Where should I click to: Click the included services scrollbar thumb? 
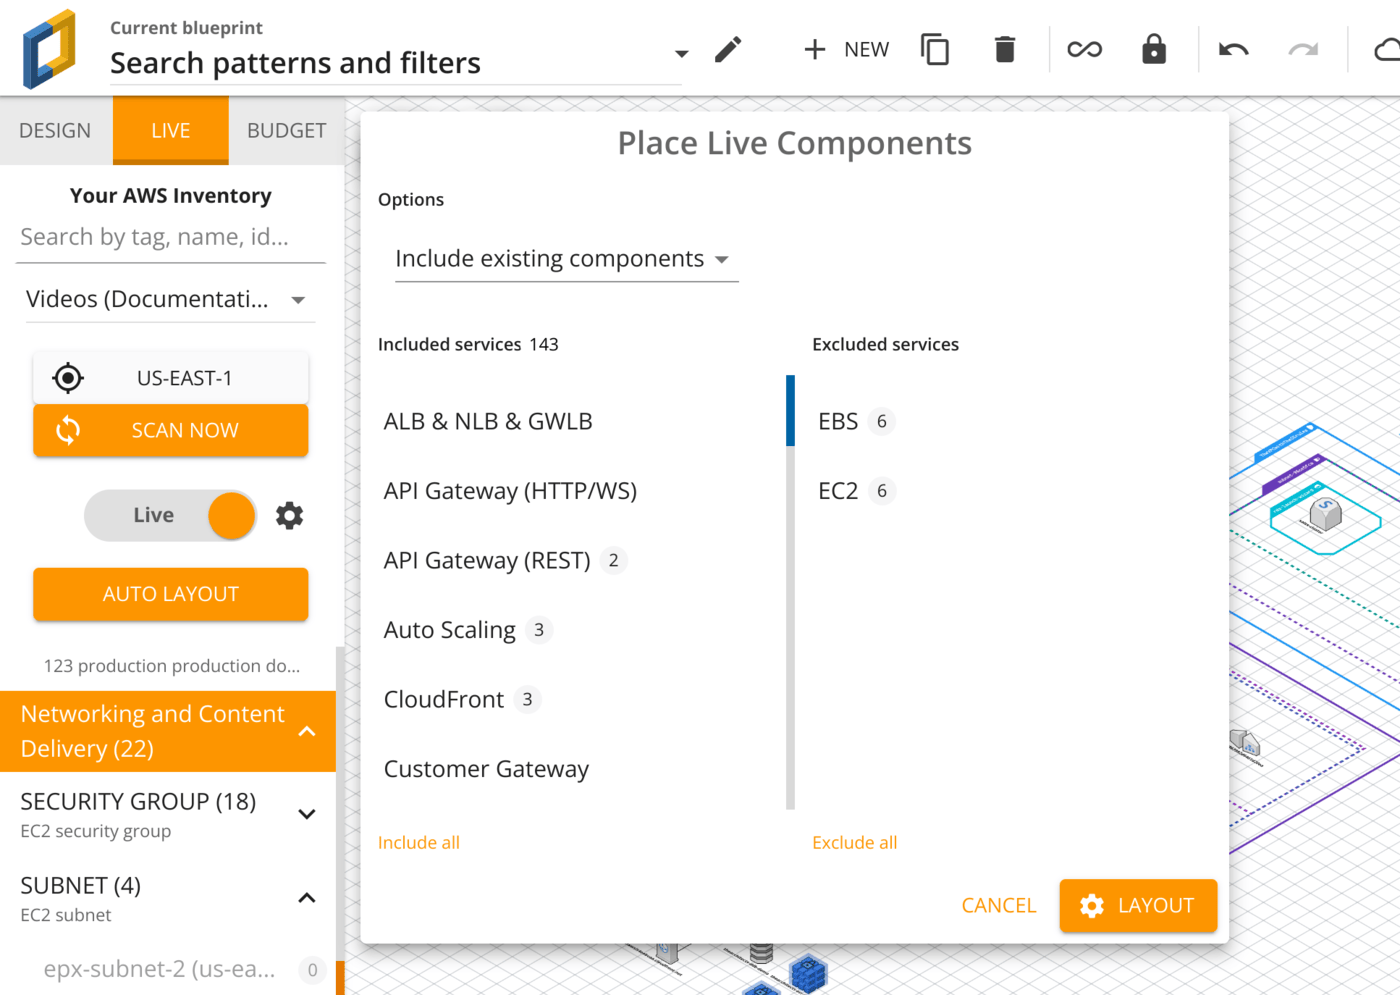tap(790, 410)
